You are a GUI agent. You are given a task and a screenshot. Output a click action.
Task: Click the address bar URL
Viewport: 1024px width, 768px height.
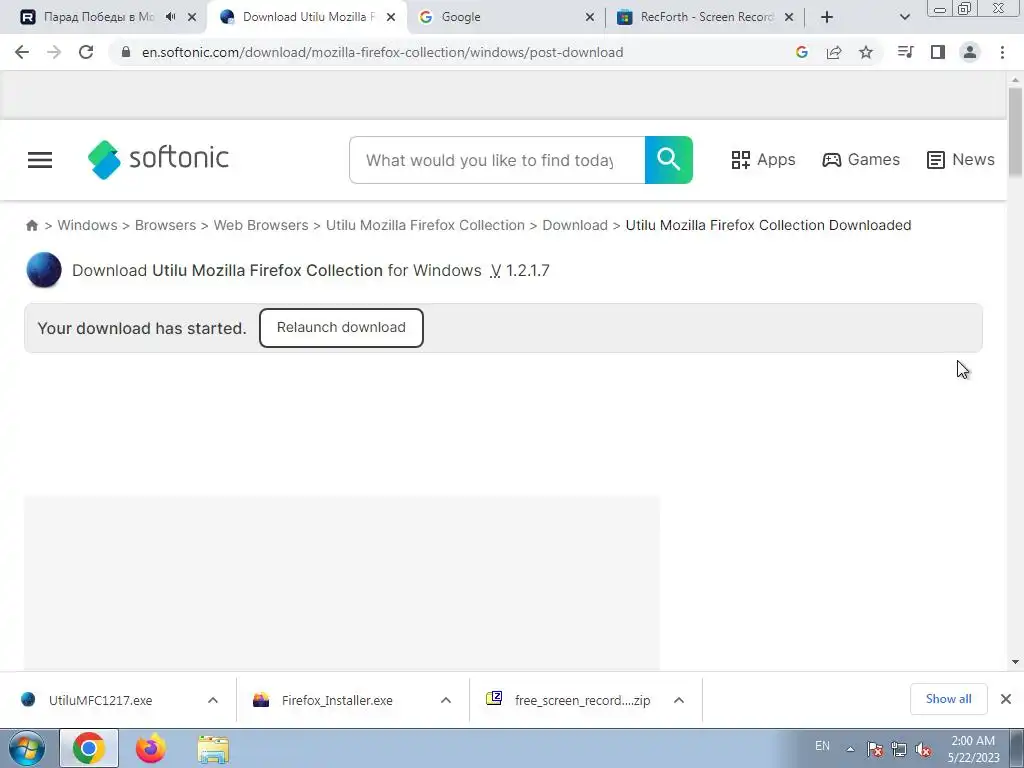tap(383, 52)
